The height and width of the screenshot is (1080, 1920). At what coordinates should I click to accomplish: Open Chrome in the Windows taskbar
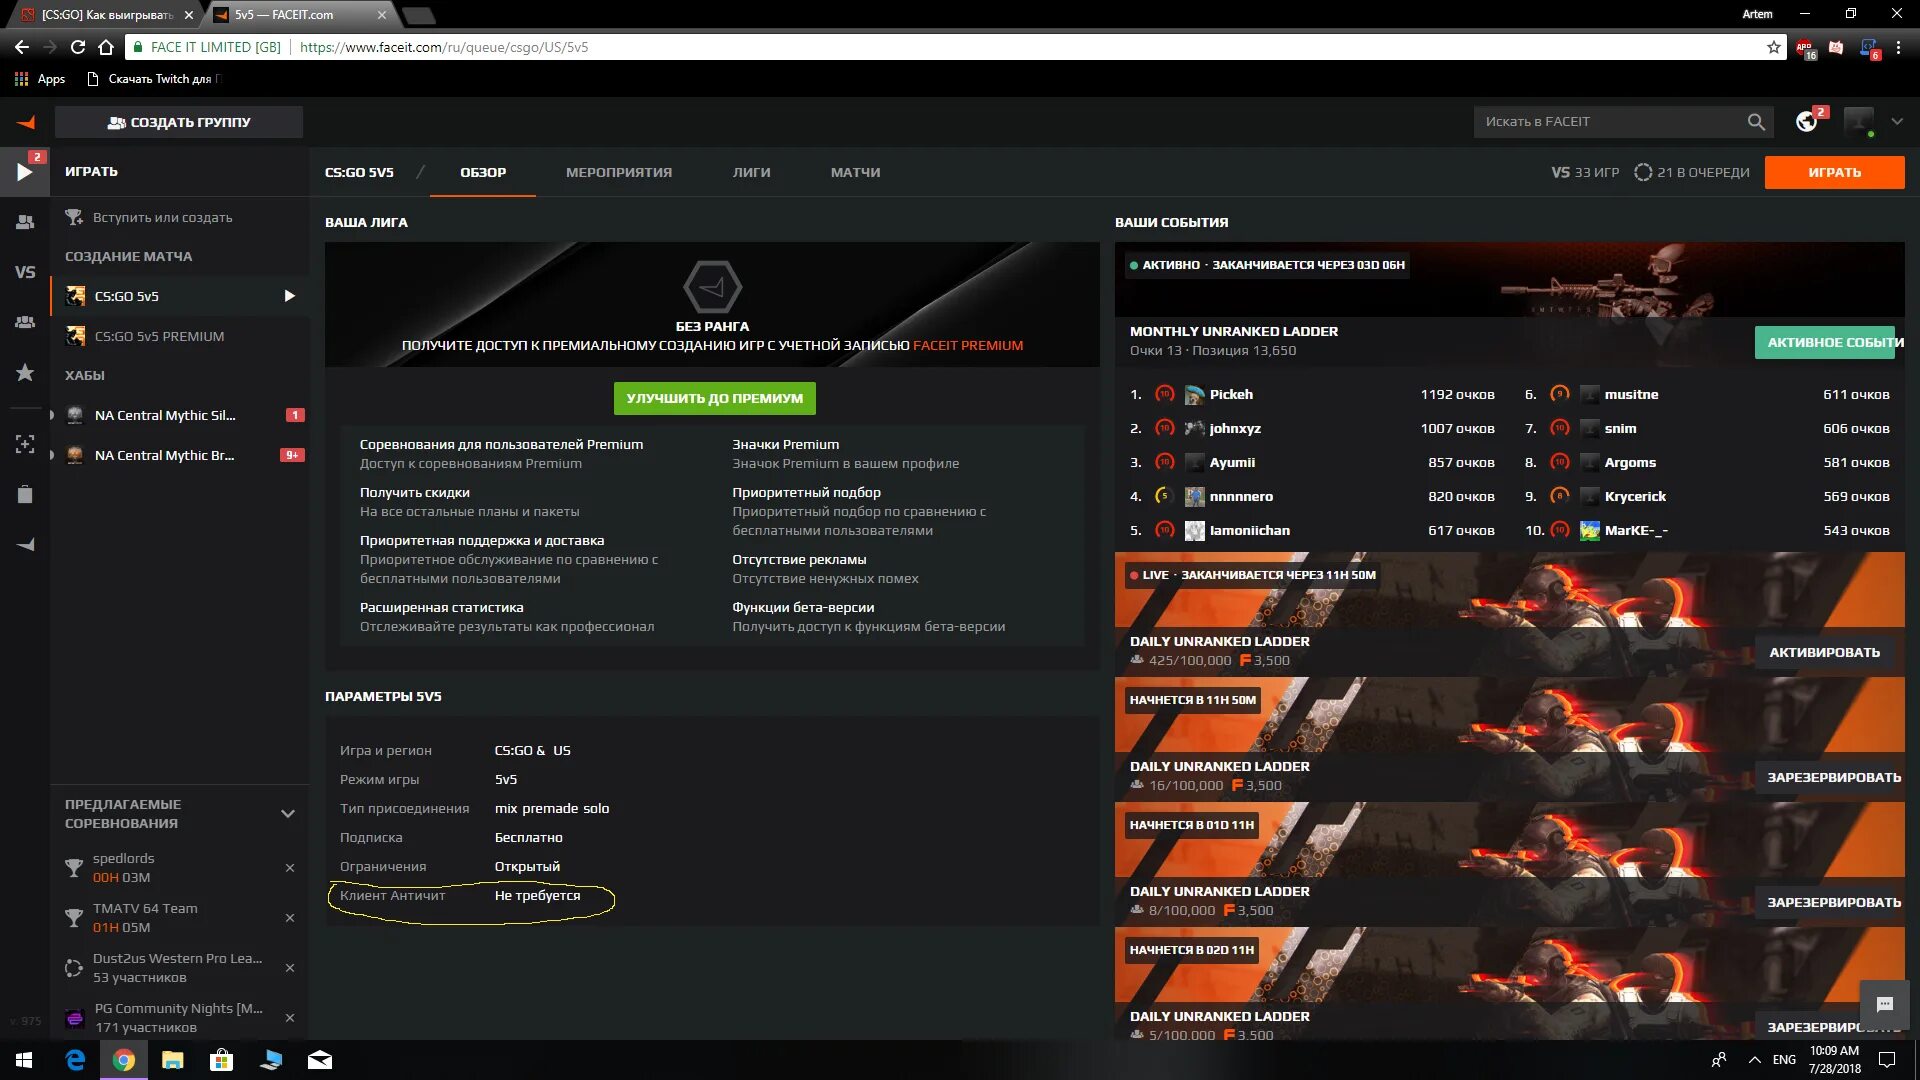pyautogui.click(x=124, y=1060)
